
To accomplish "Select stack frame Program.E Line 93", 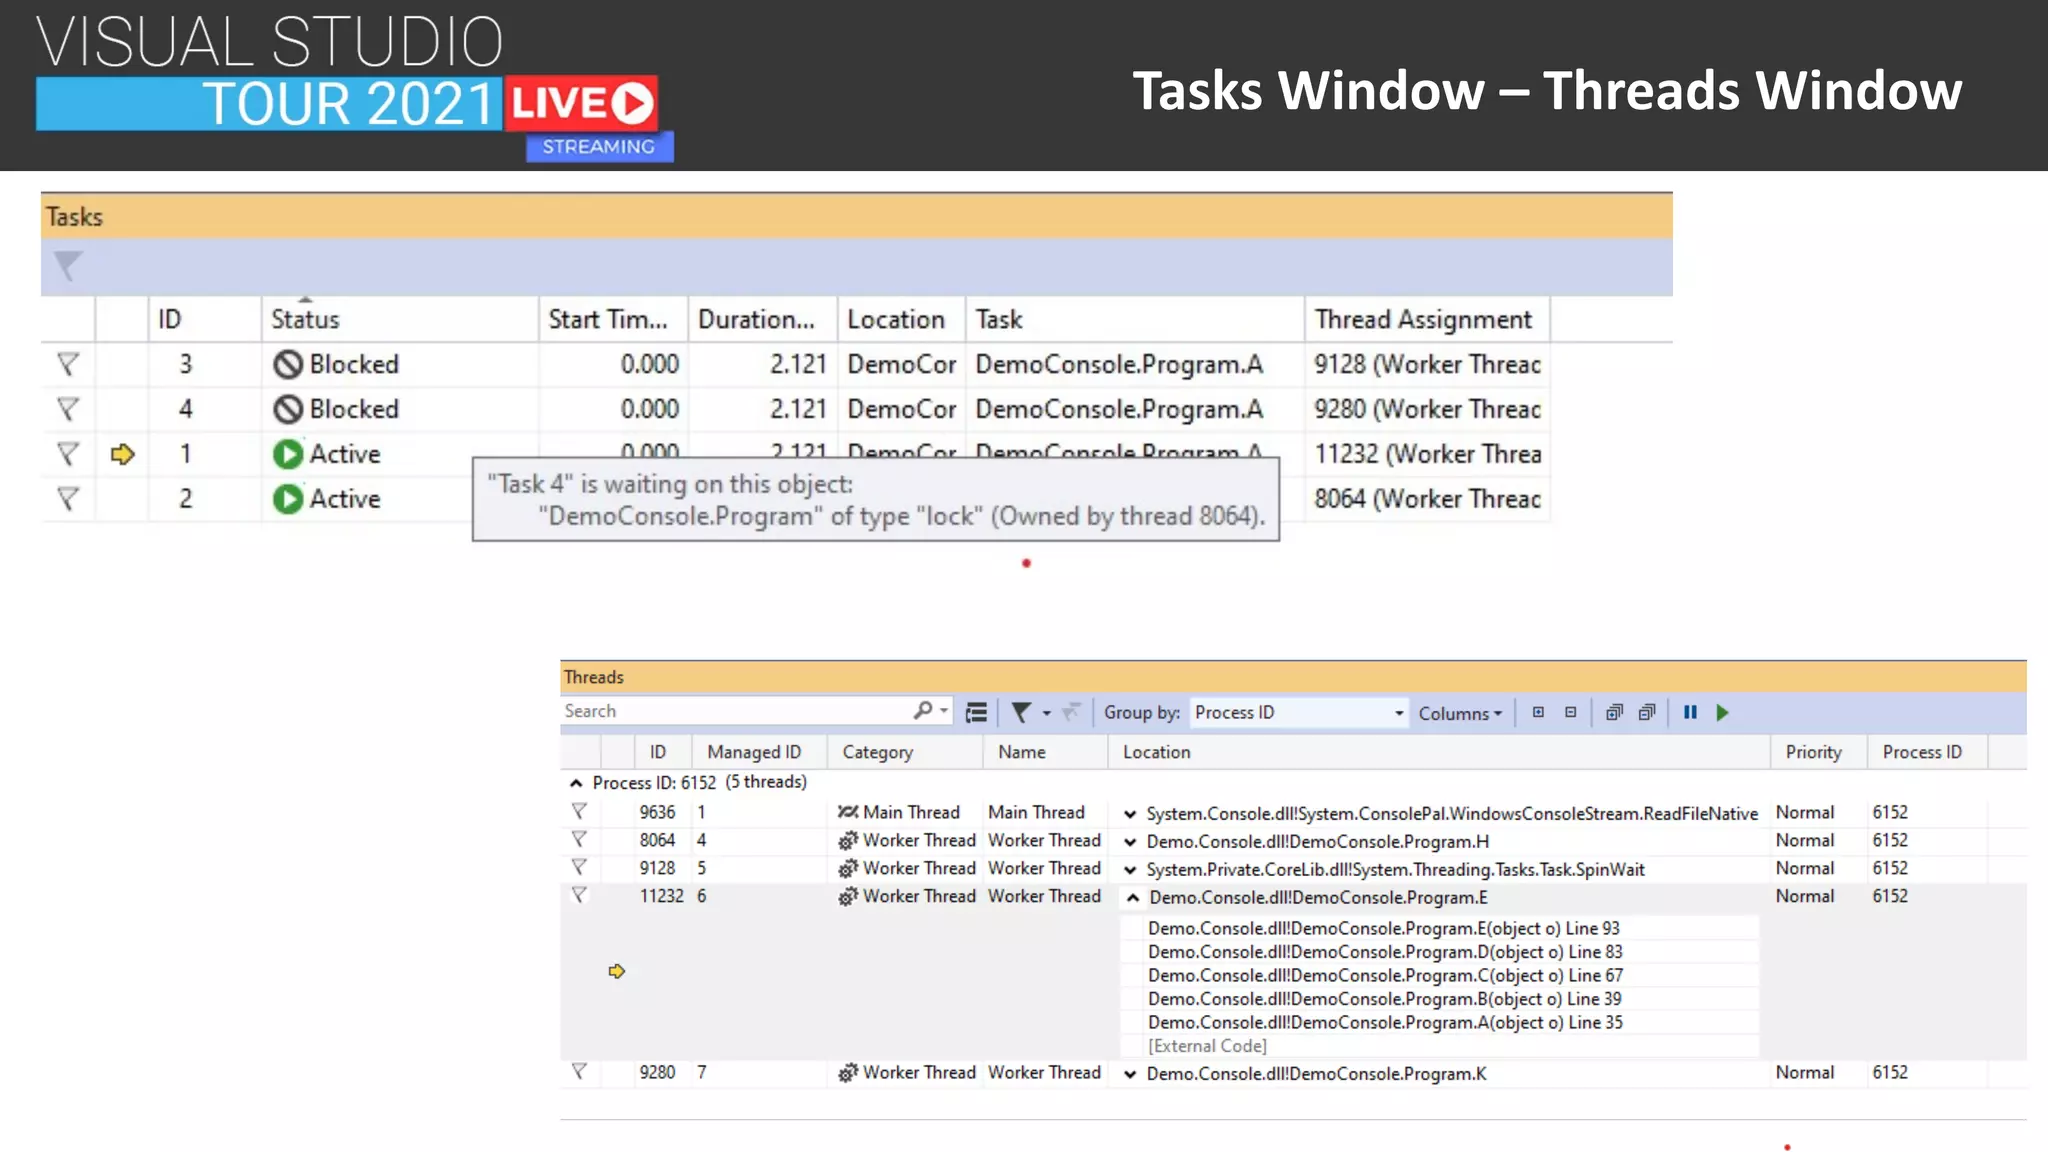I will [x=1384, y=928].
